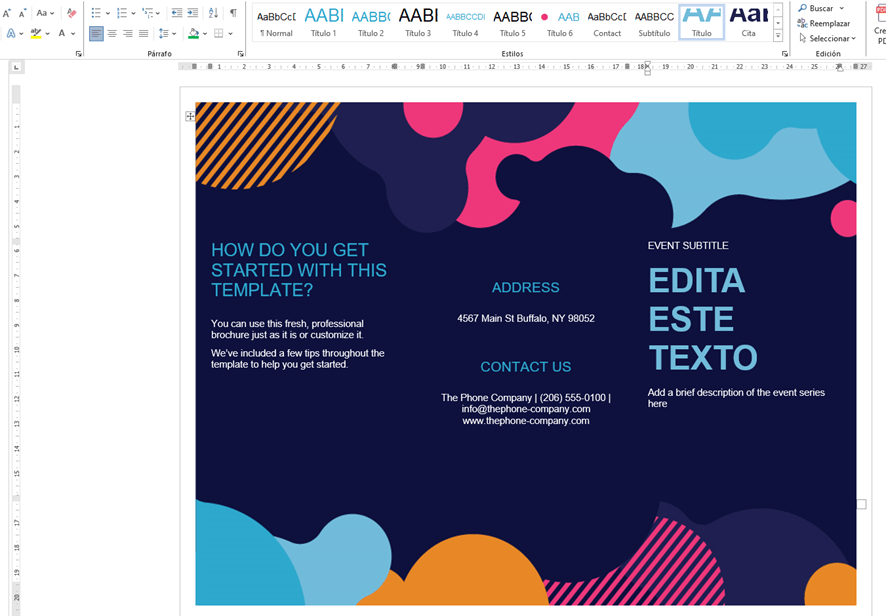Image resolution: width=886 pixels, height=616 pixels.
Task: Click the Decrease Indent icon
Action: click(x=176, y=13)
